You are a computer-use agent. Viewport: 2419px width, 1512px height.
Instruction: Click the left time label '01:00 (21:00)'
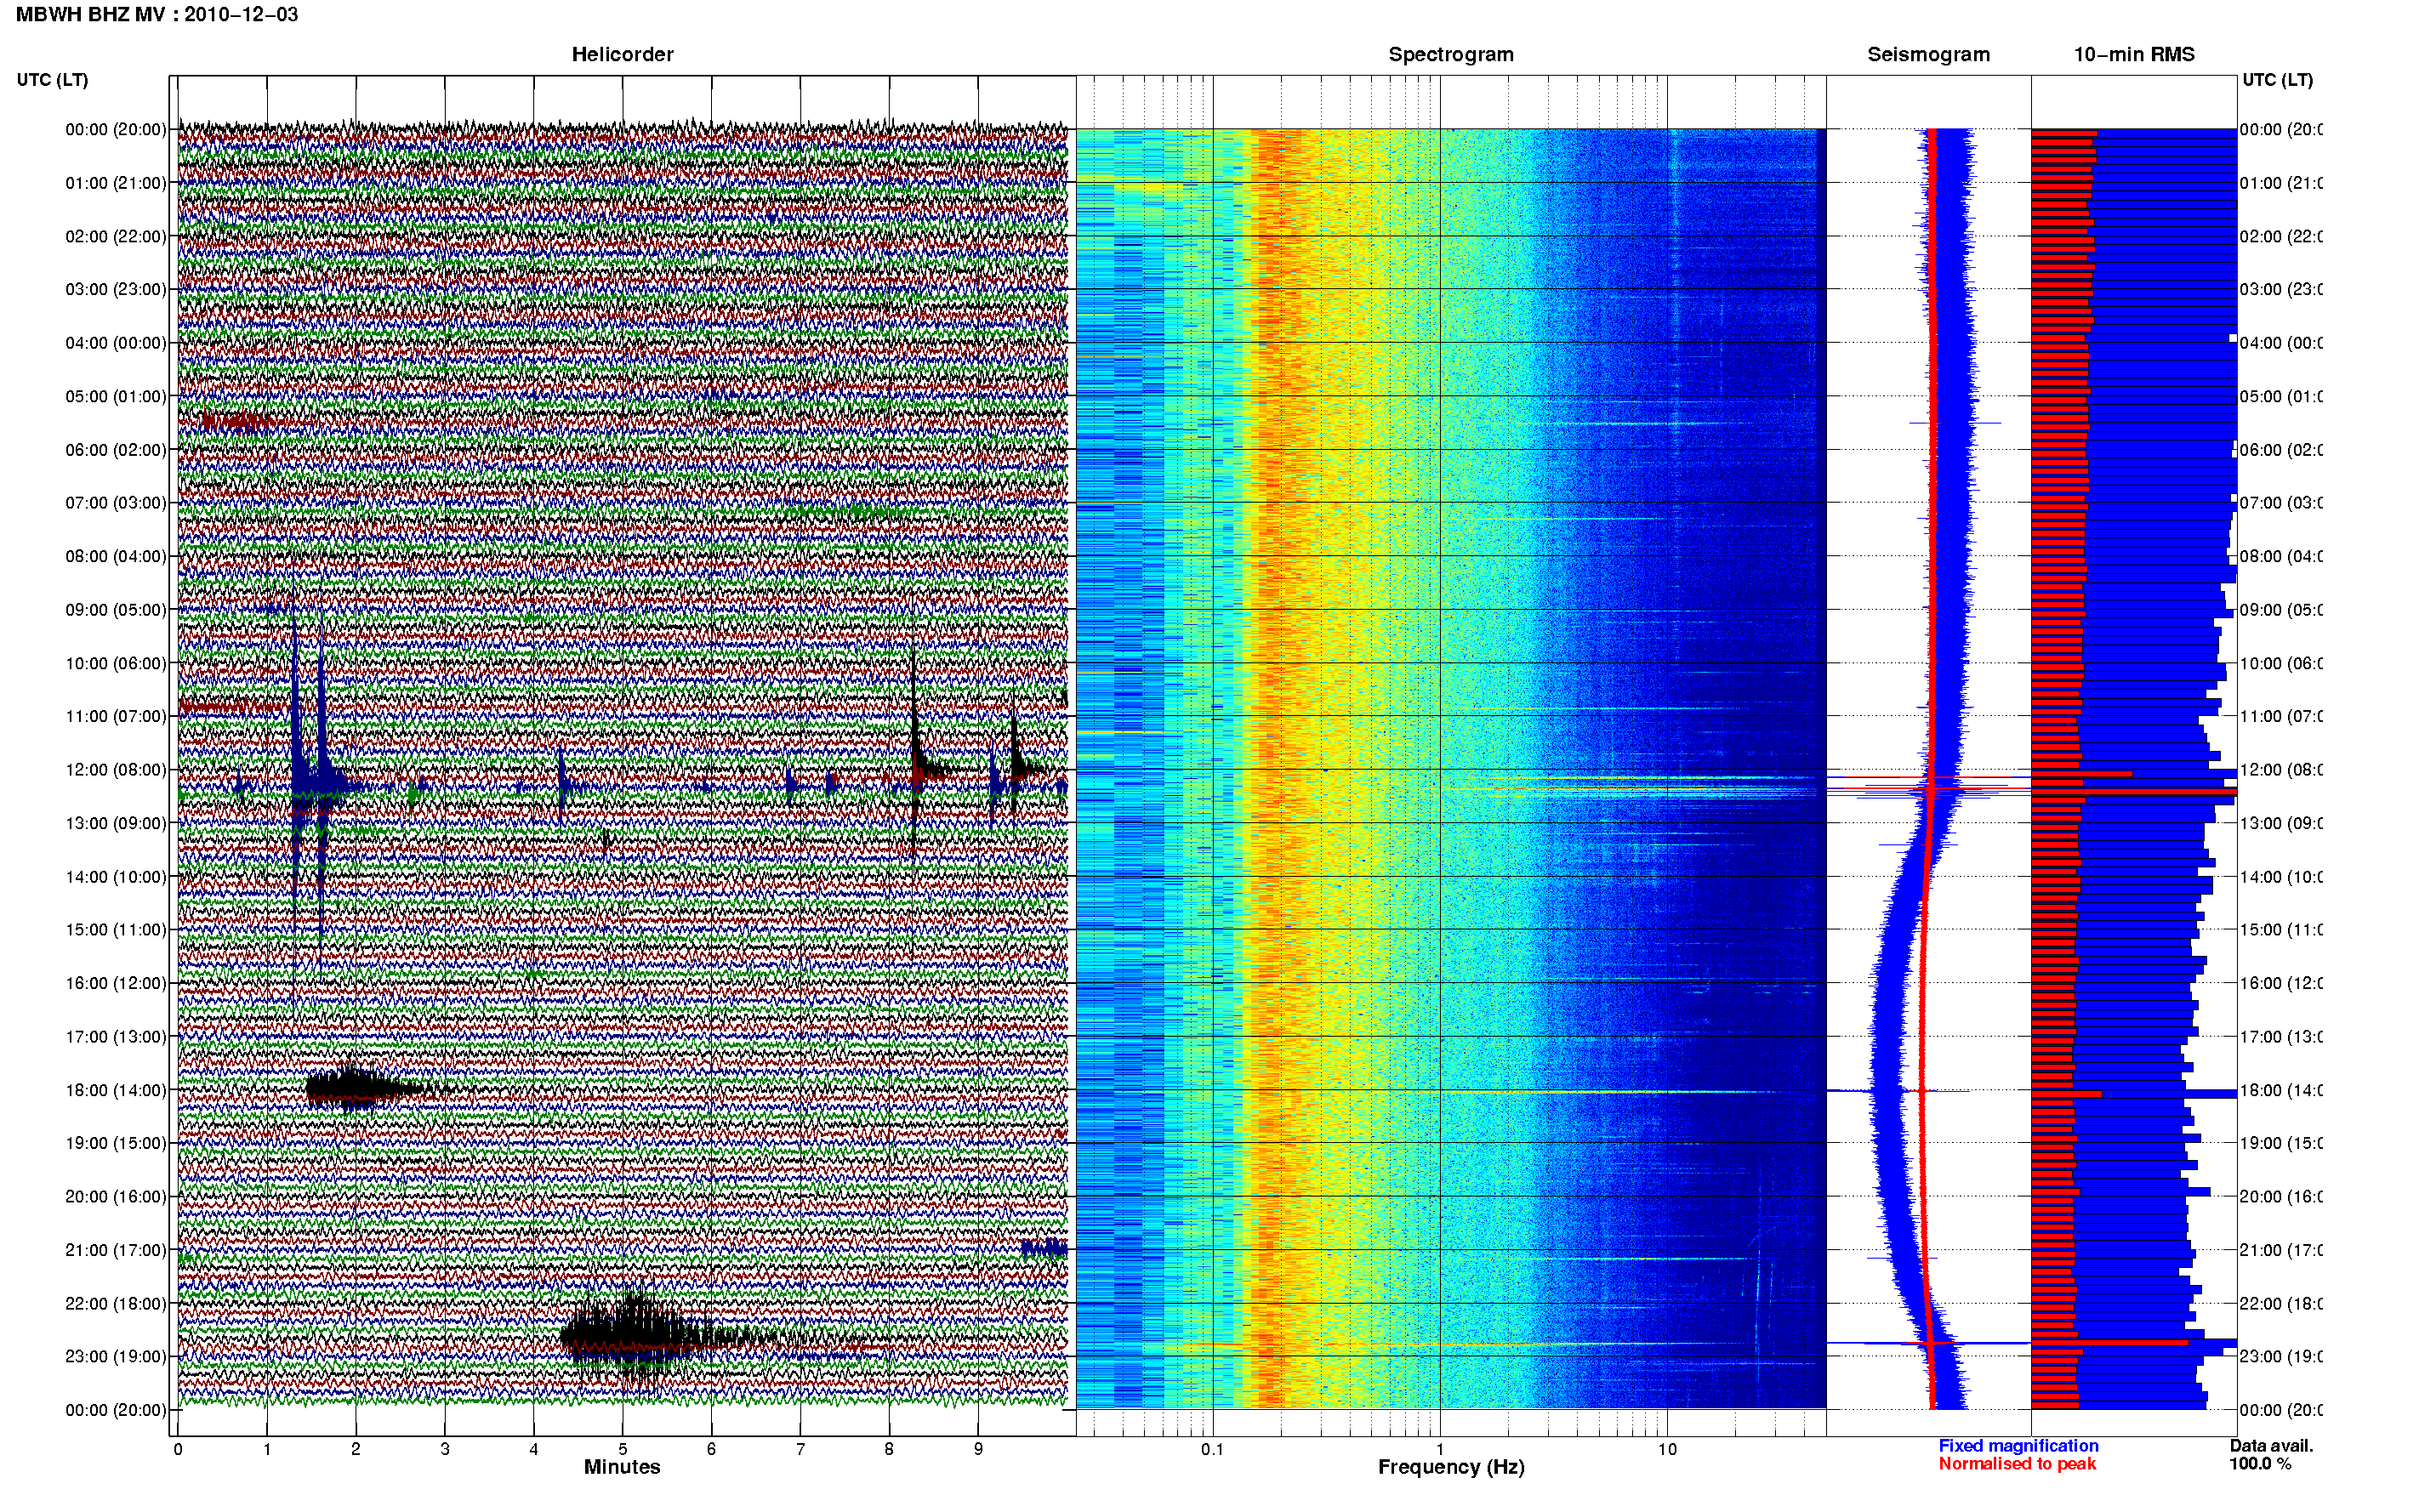[116, 183]
